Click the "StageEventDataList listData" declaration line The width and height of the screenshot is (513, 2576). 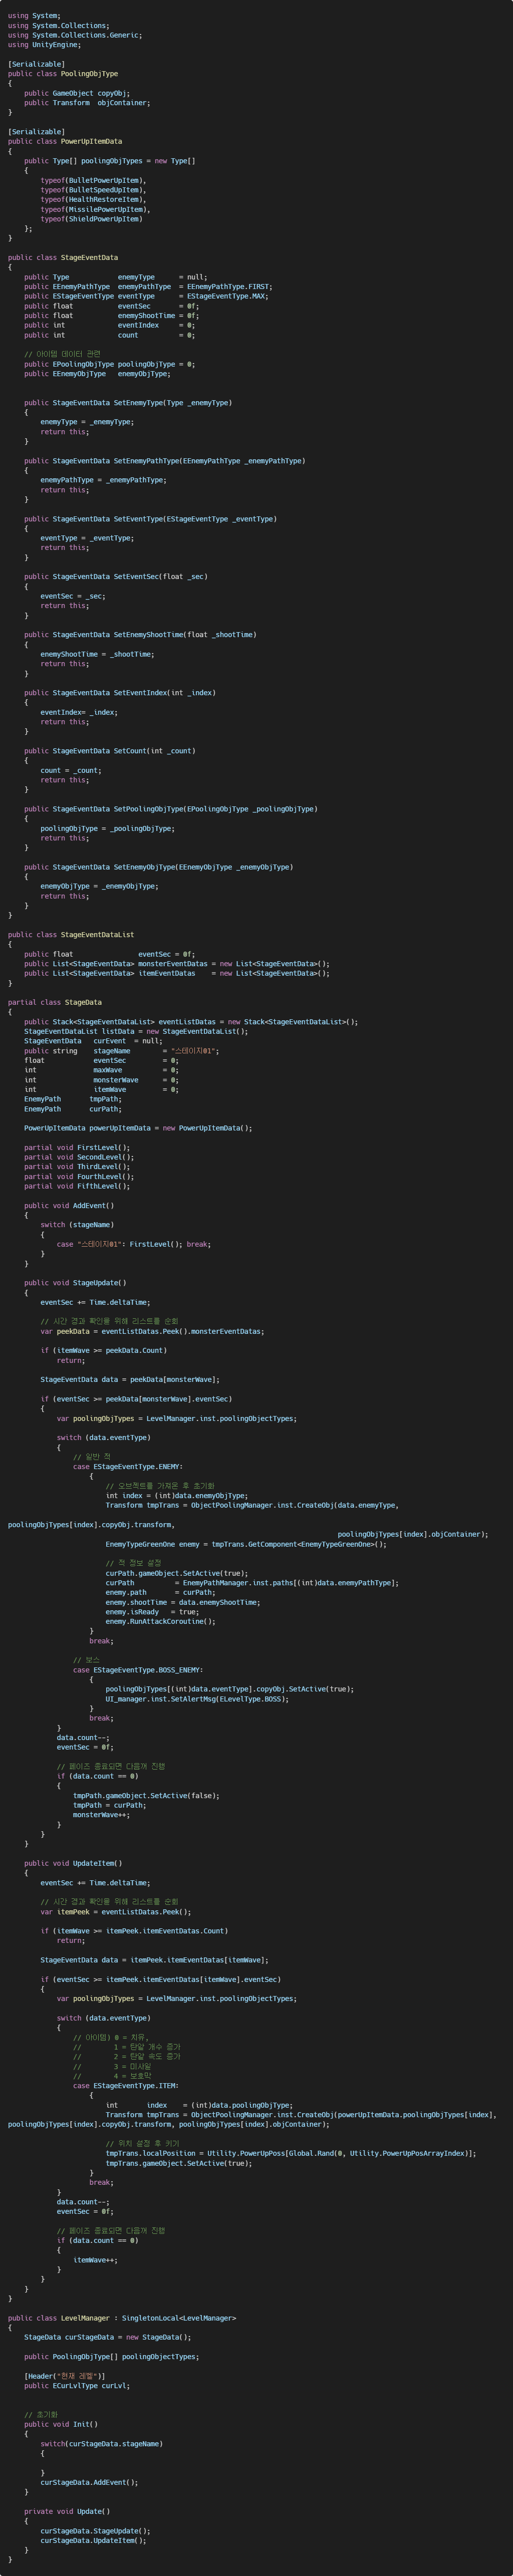click(x=136, y=1031)
